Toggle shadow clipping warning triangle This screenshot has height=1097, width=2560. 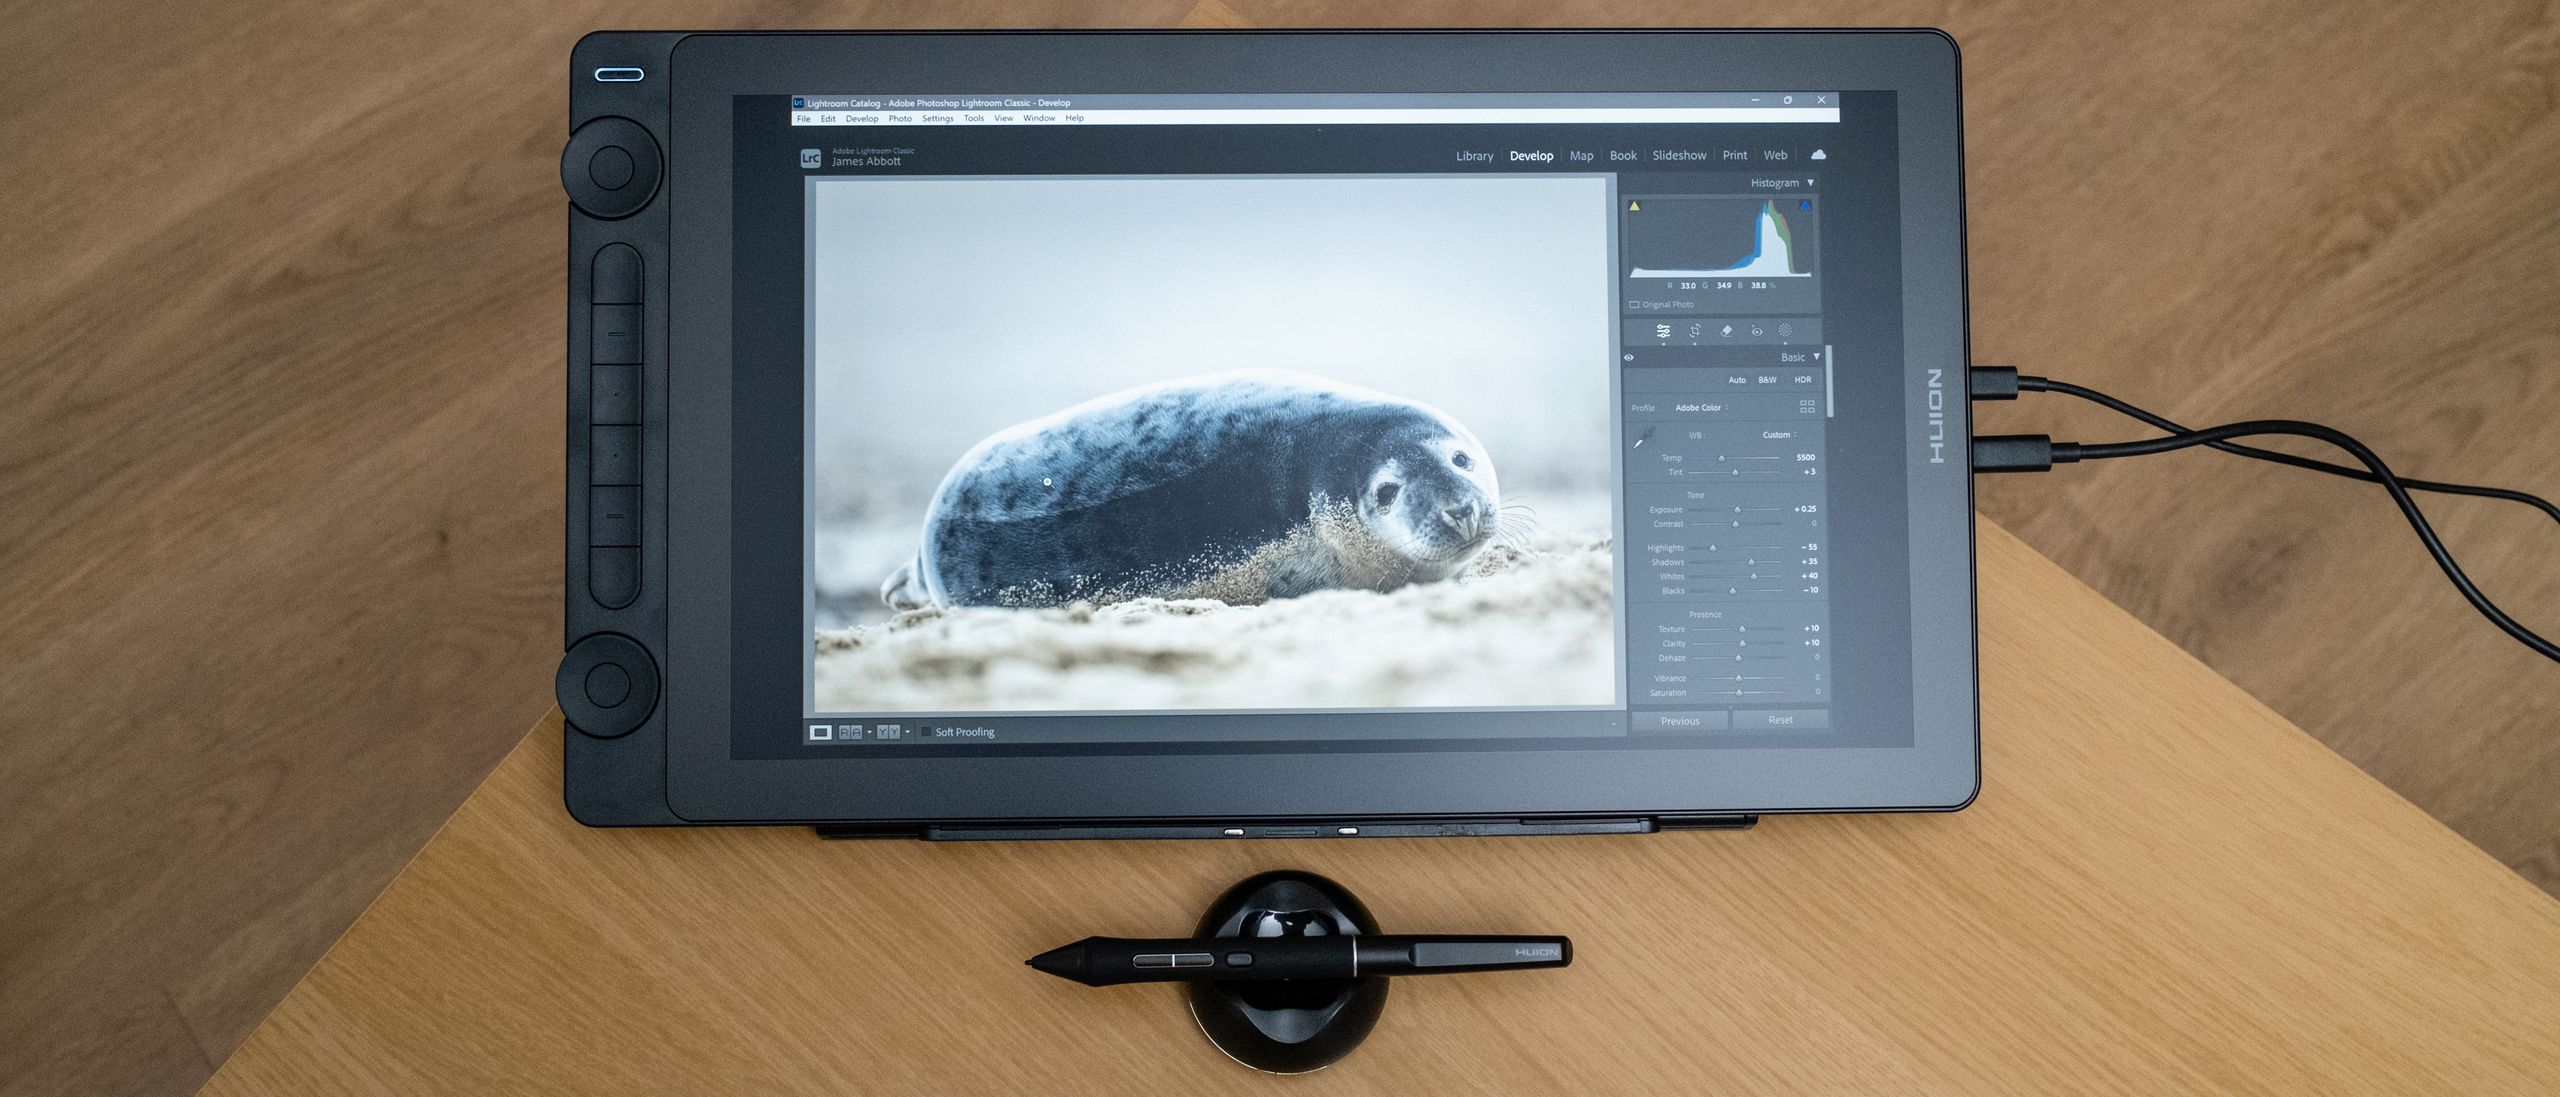pyautogui.click(x=1634, y=206)
